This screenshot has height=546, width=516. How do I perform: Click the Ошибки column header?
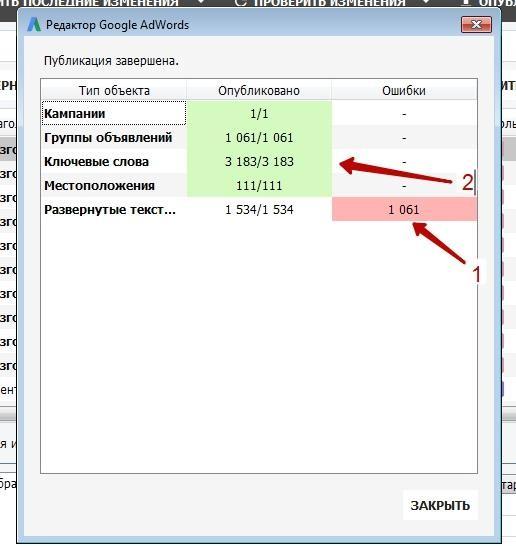click(x=404, y=91)
